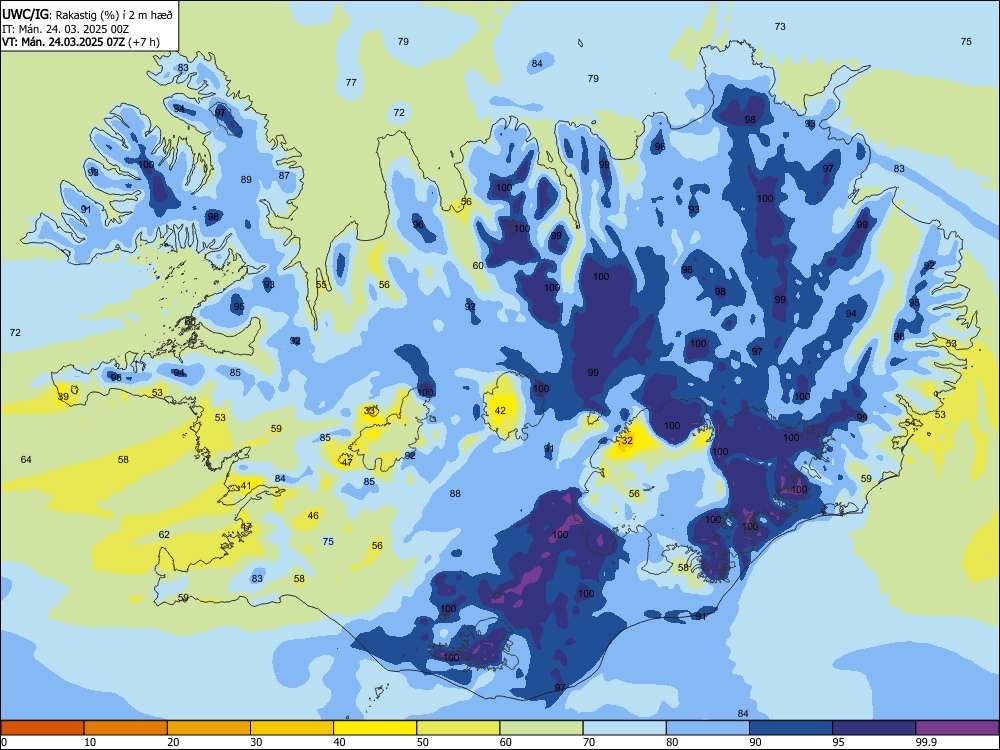Click the map value '32' in the central yellow area
Screen dimensions: 1000x750
627,441
